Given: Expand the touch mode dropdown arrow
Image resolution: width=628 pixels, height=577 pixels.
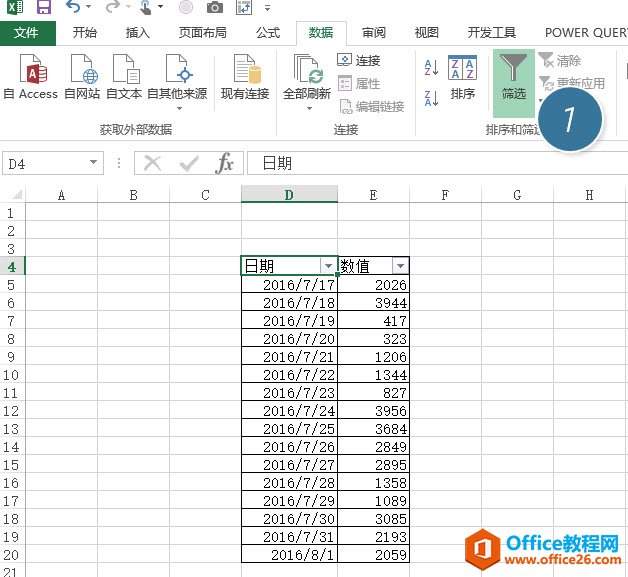Looking at the screenshot, I should coord(160,6).
